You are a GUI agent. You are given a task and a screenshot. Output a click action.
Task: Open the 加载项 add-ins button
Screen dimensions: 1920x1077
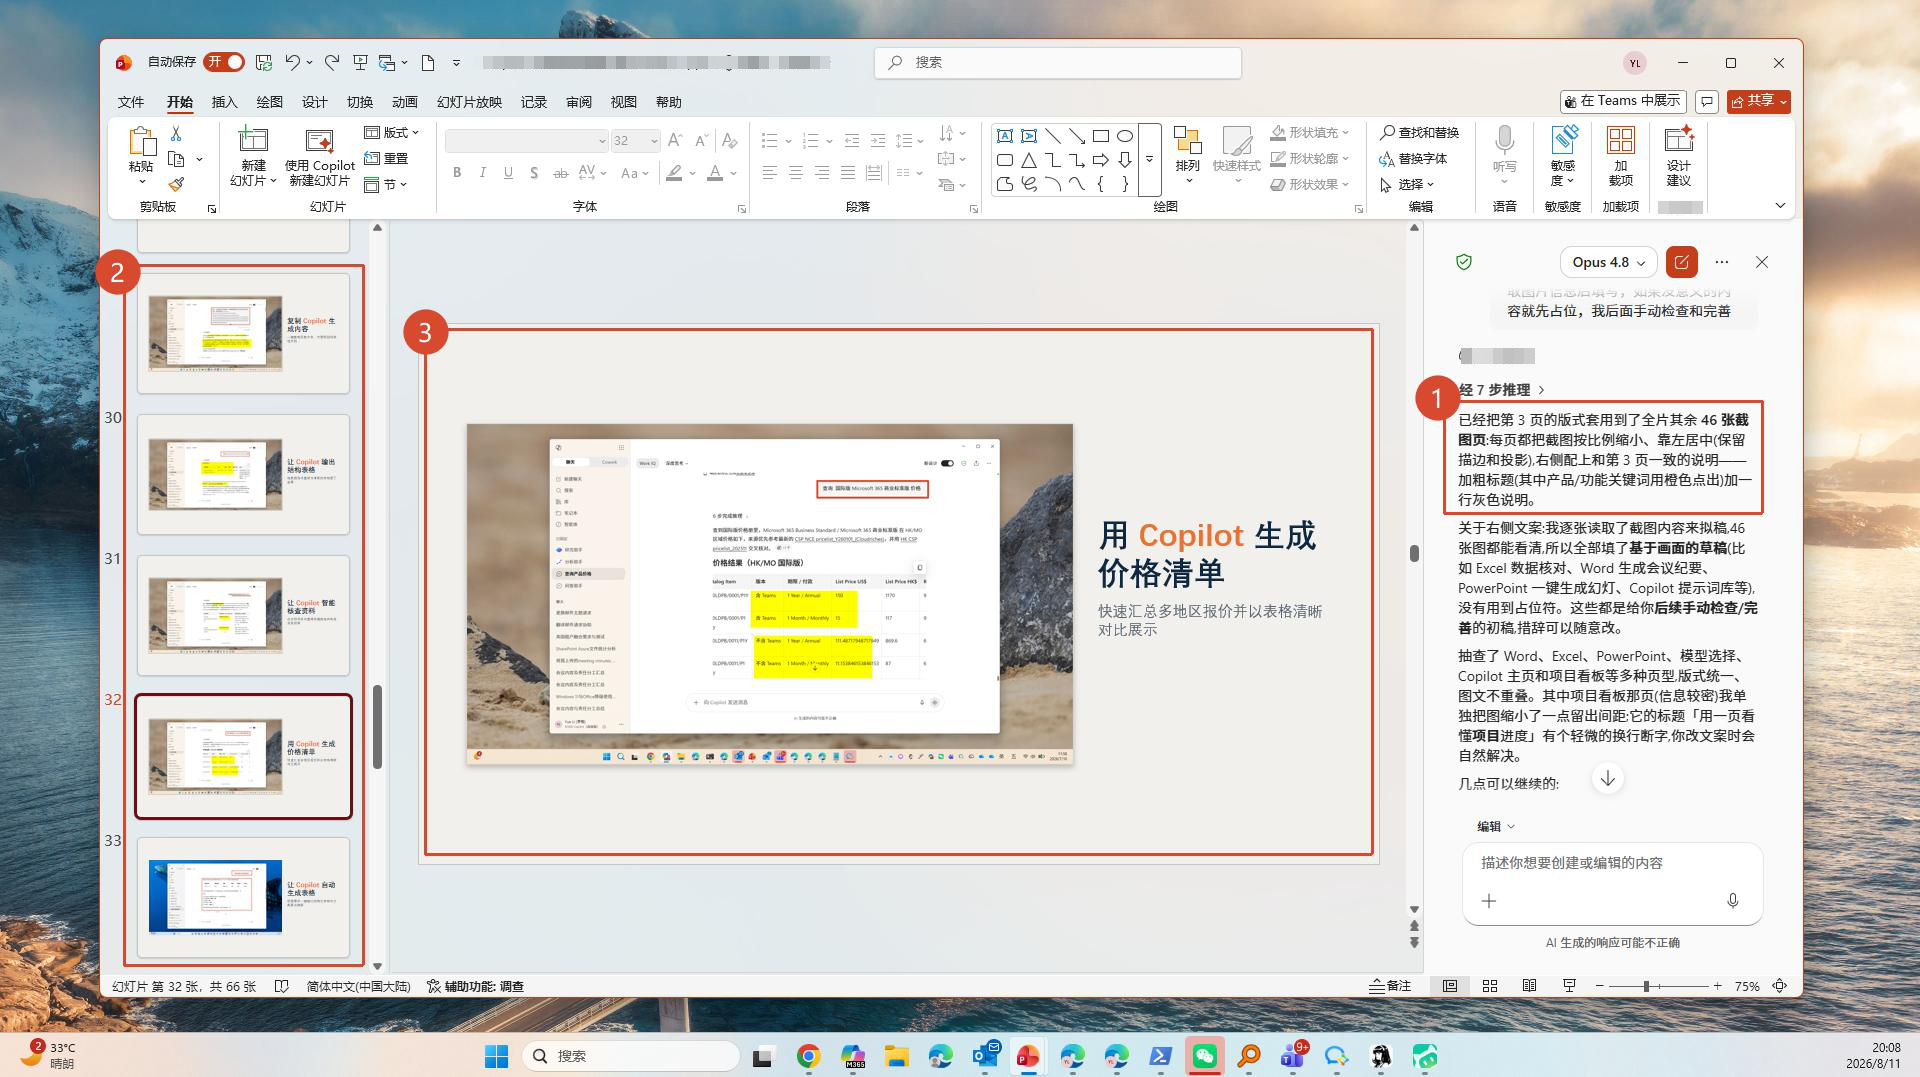tap(1621, 156)
